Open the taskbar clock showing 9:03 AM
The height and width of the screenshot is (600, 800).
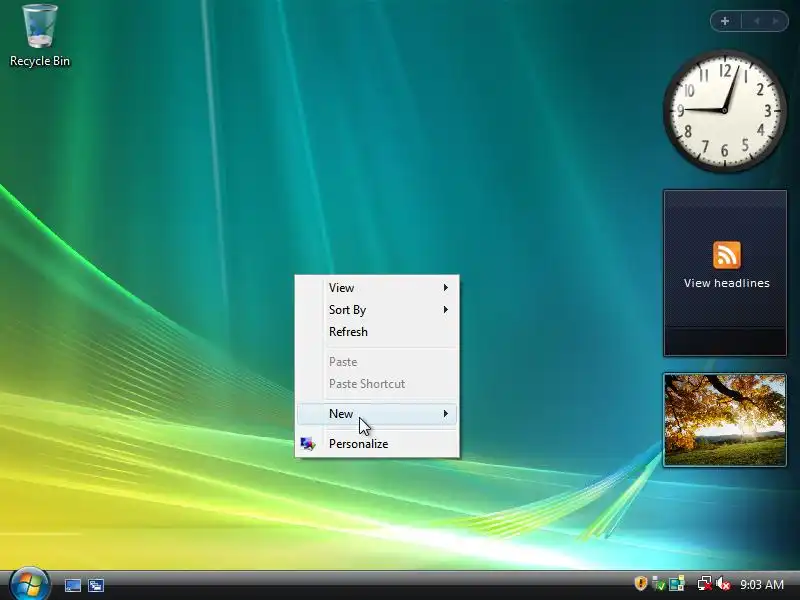pyautogui.click(x=762, y=584)
